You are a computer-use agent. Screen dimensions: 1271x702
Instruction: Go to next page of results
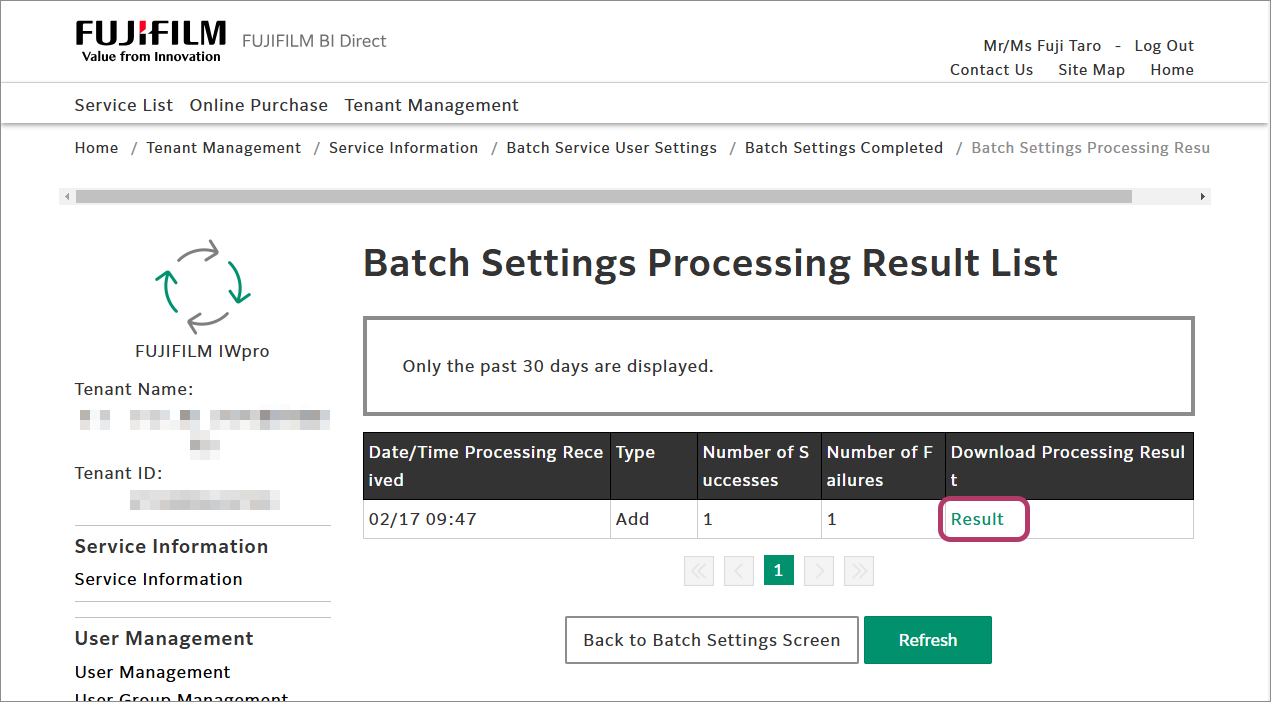819,571
